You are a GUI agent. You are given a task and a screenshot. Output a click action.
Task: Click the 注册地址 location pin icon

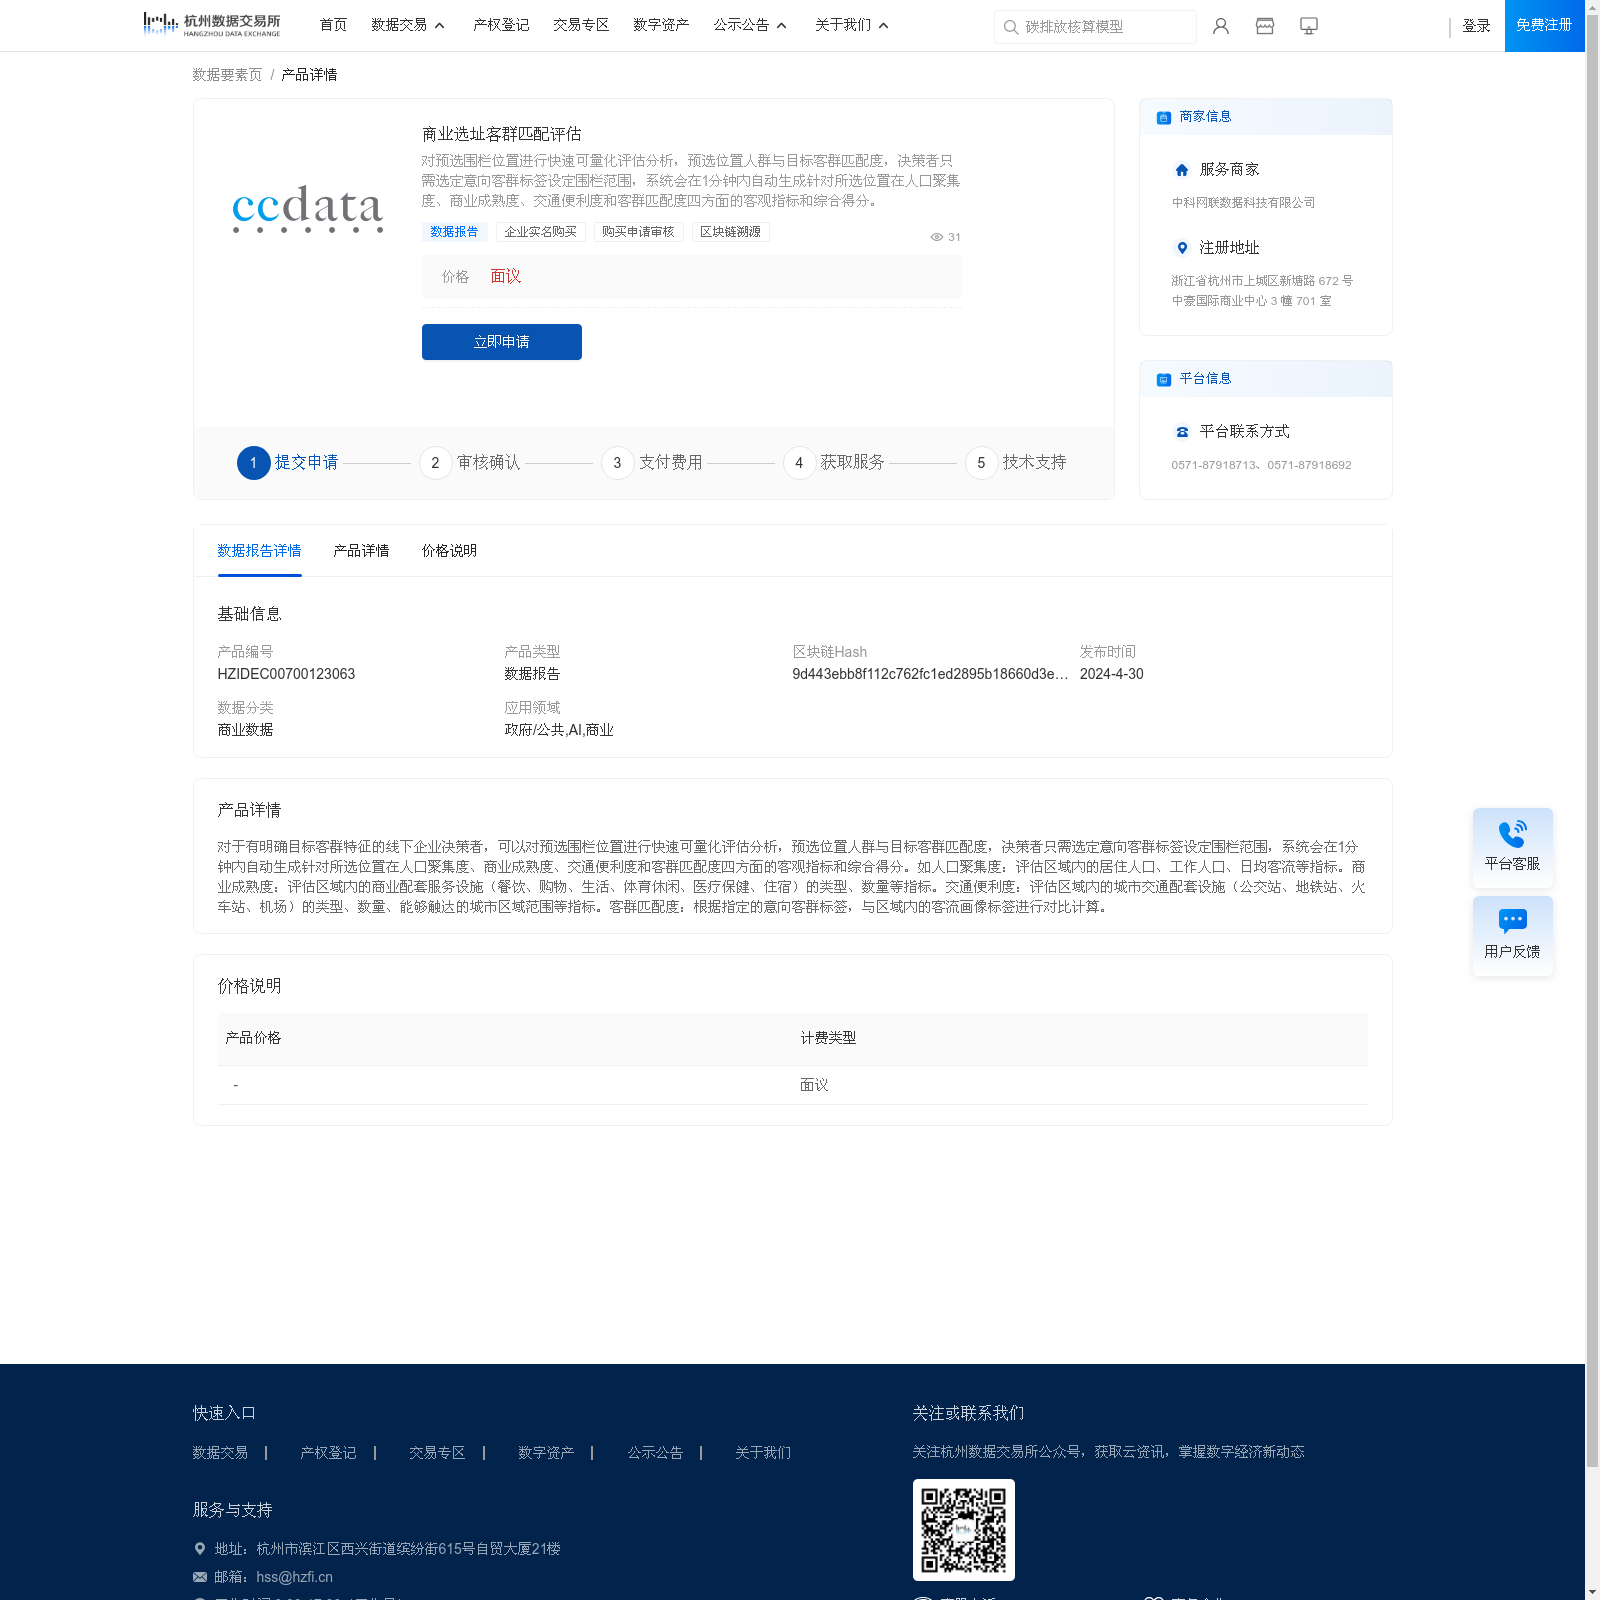(x=1182, y=248)
